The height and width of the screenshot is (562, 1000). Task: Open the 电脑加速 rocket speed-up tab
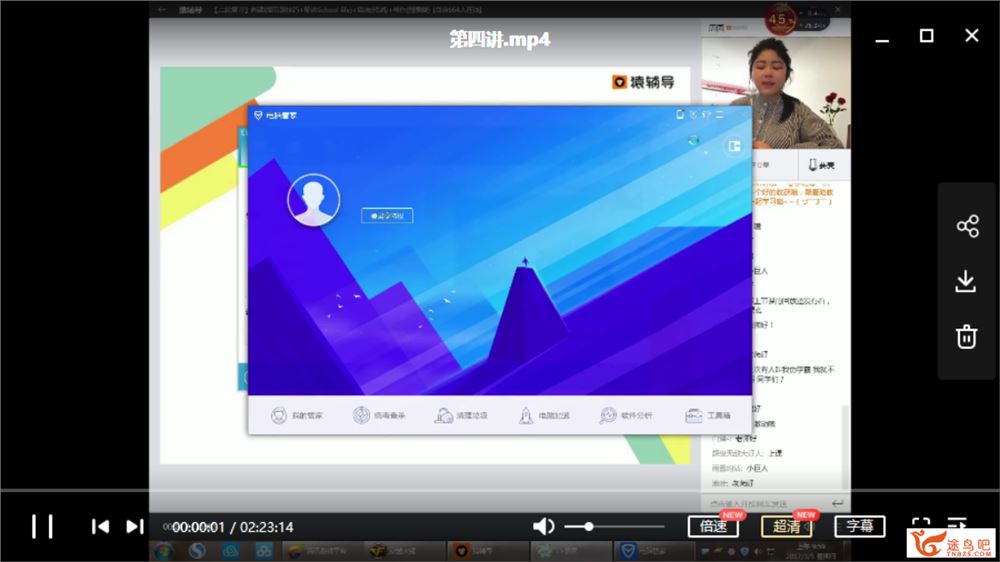pyautogui.click(x=544, y=415)
